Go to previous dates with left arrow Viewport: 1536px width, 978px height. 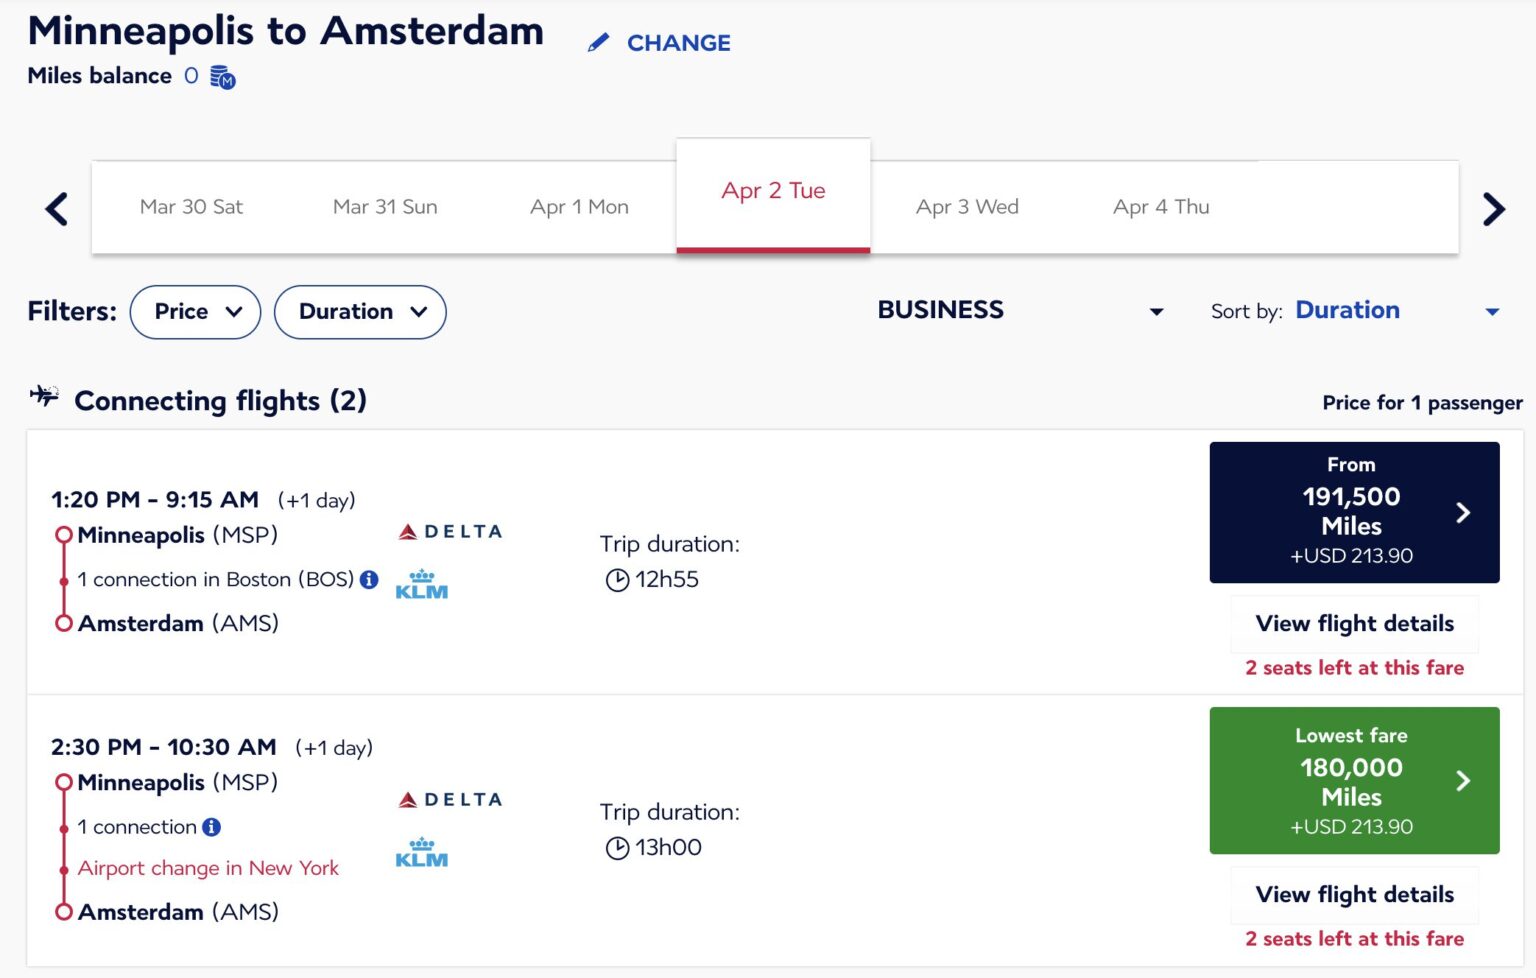point(57,209)
